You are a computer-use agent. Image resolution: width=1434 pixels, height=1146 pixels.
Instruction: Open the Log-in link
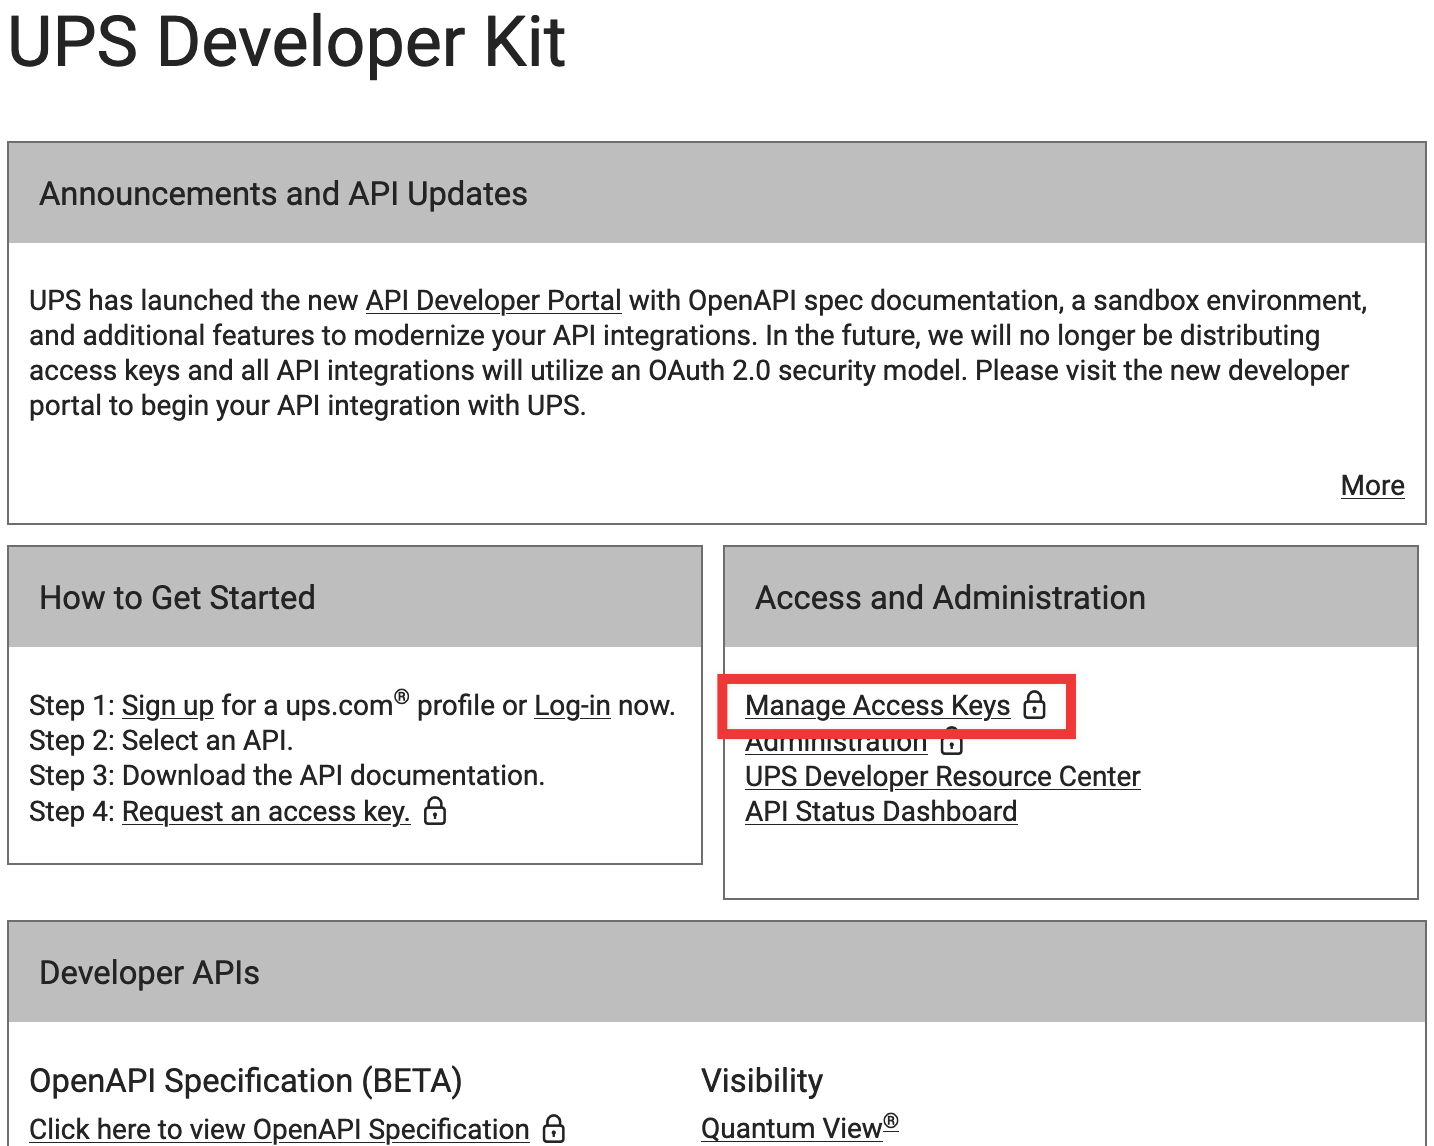(x=572, y=705)
